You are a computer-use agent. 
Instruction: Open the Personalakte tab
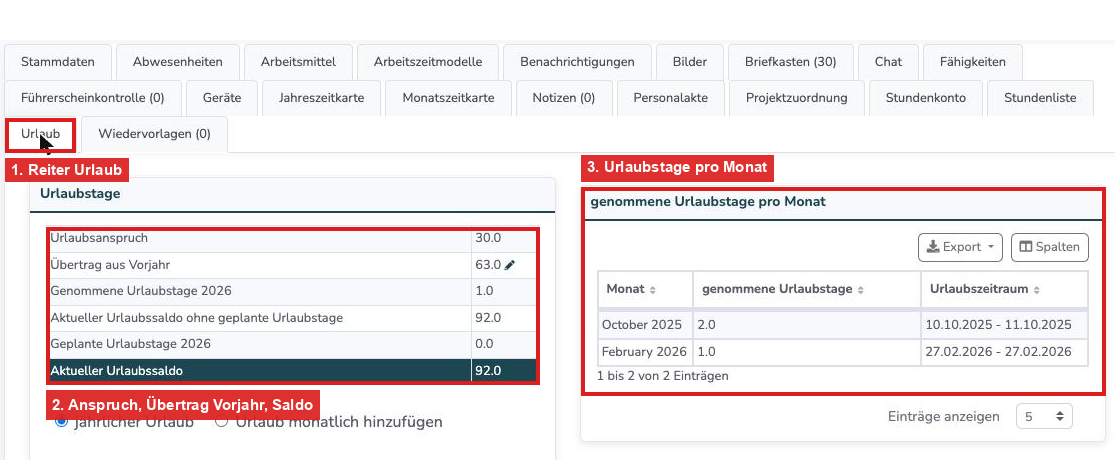point(671,98)
